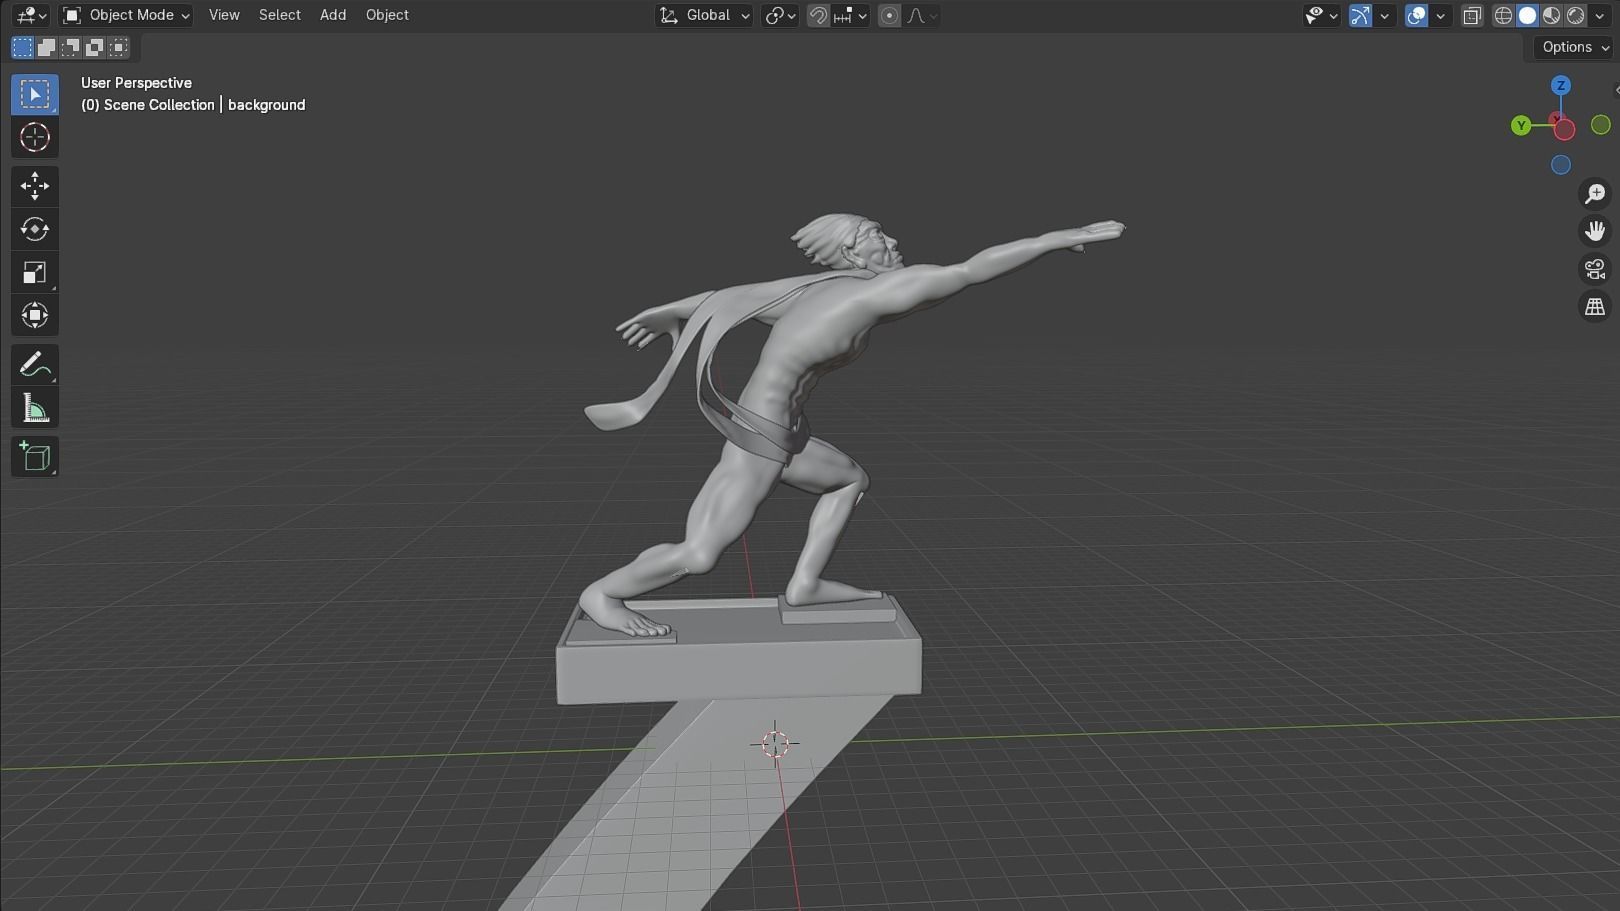1620x911 pixels.
Task: Switch to rendered viewport shading
Action: click(1575, 15)
